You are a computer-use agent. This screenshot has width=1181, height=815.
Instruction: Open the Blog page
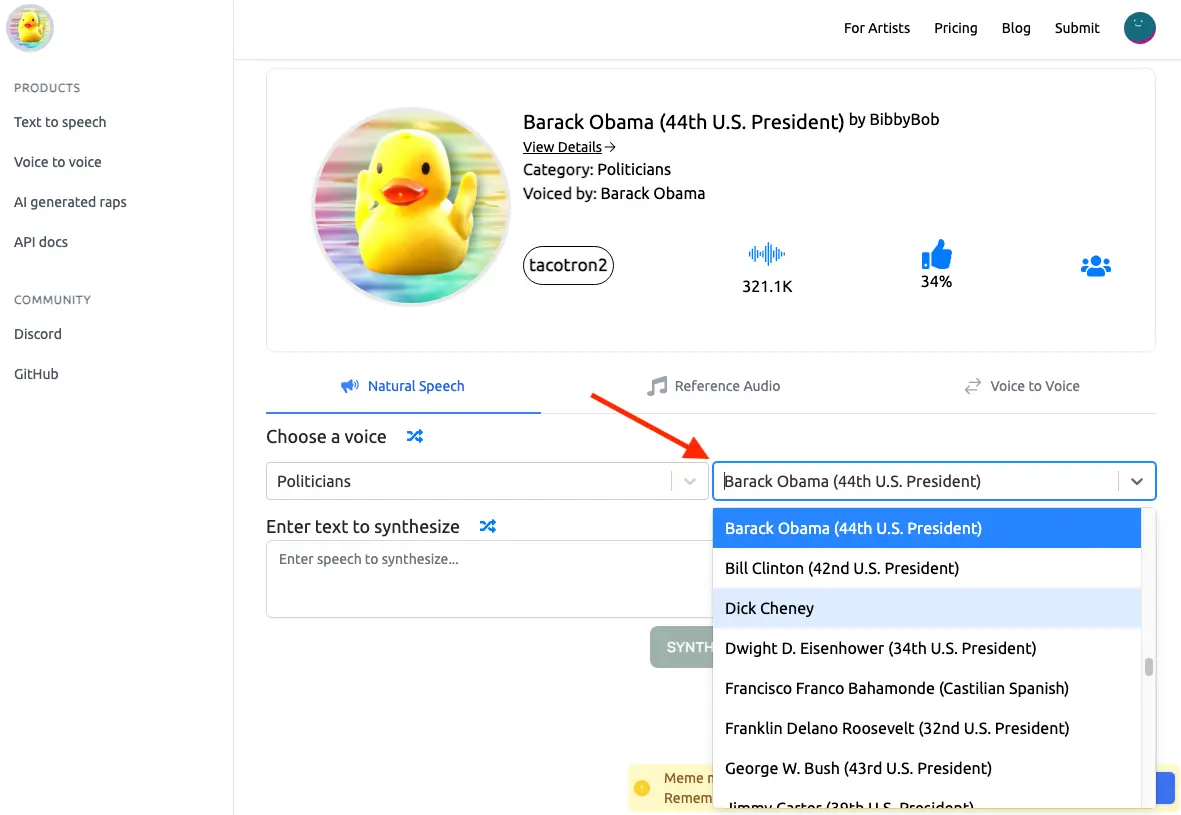tap(1016, 28)
